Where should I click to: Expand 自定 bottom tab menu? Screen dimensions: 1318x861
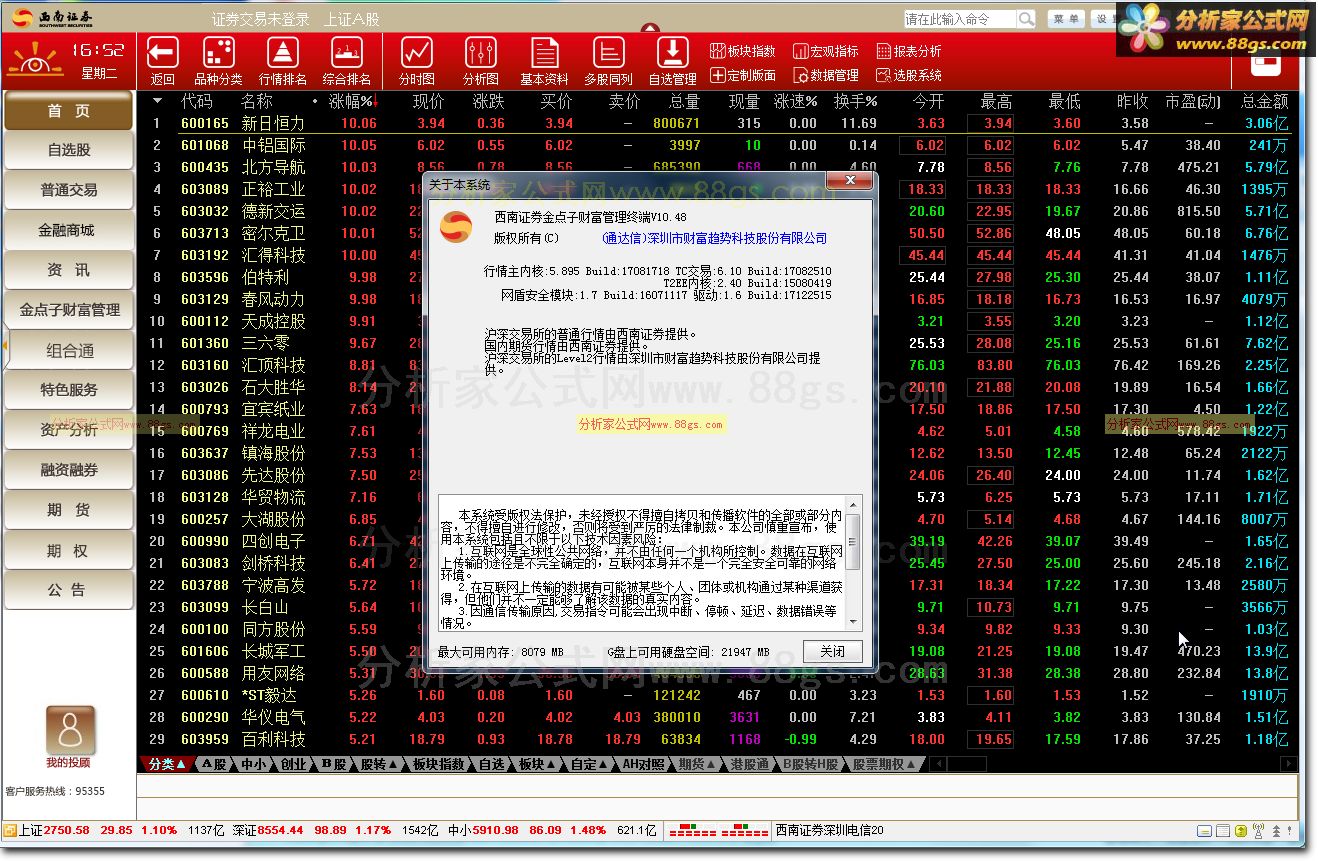click(590, 764)
